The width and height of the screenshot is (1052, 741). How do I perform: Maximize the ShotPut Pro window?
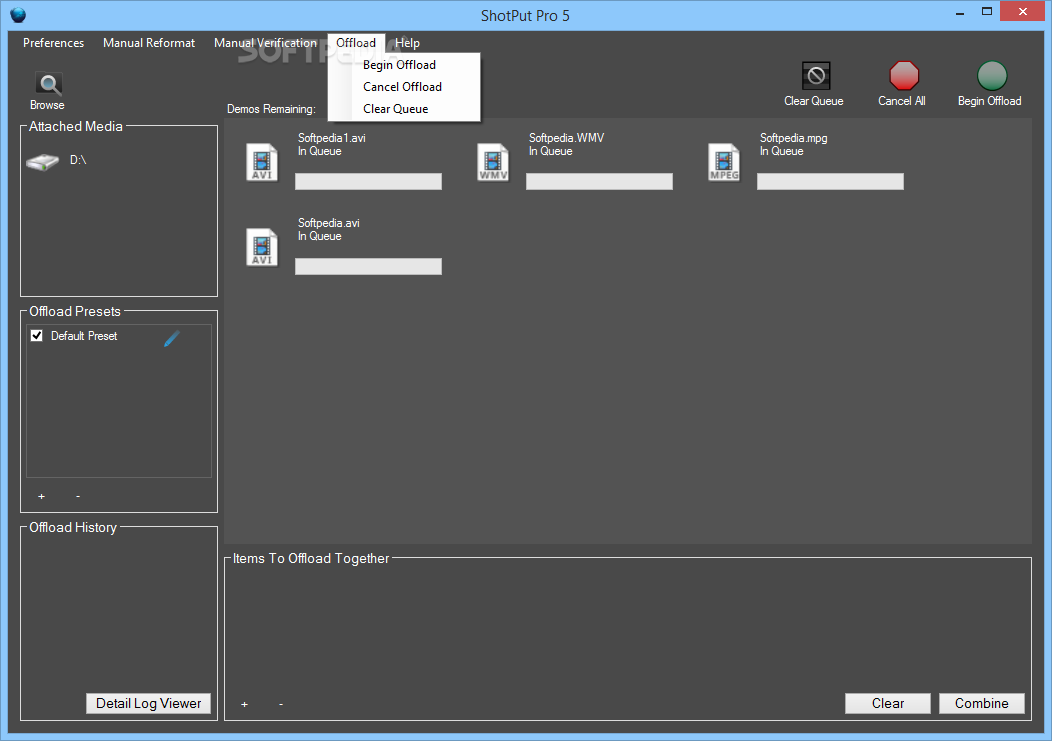[x=987, y=11]
